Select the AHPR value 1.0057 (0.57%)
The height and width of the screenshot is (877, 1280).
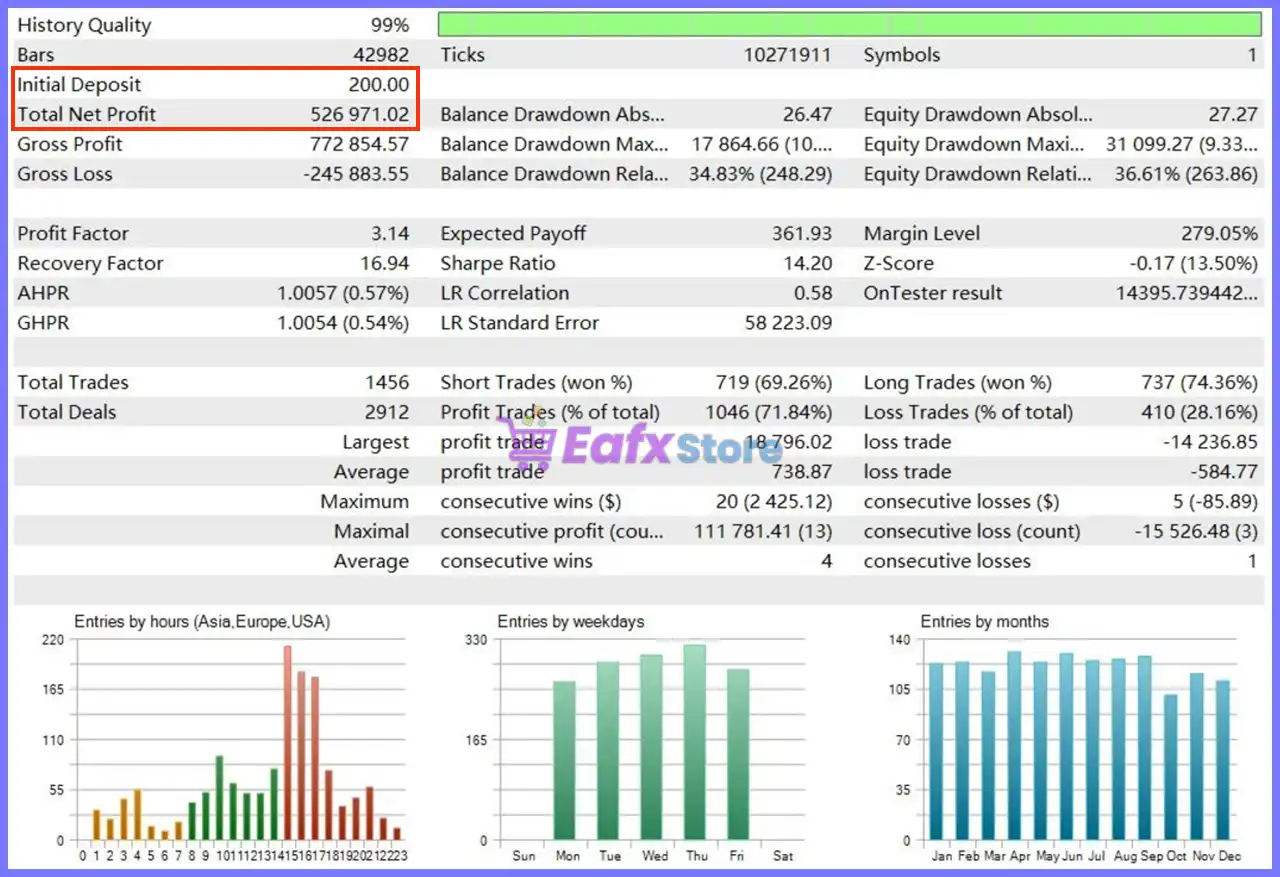click(x=343, y=293)
